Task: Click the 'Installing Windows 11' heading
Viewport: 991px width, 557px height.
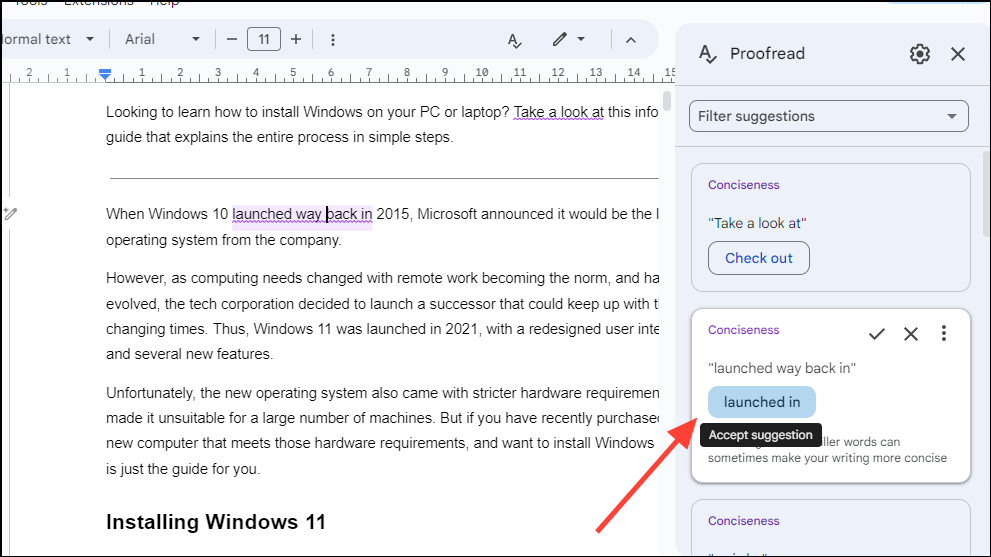Action: coord(216,522)
